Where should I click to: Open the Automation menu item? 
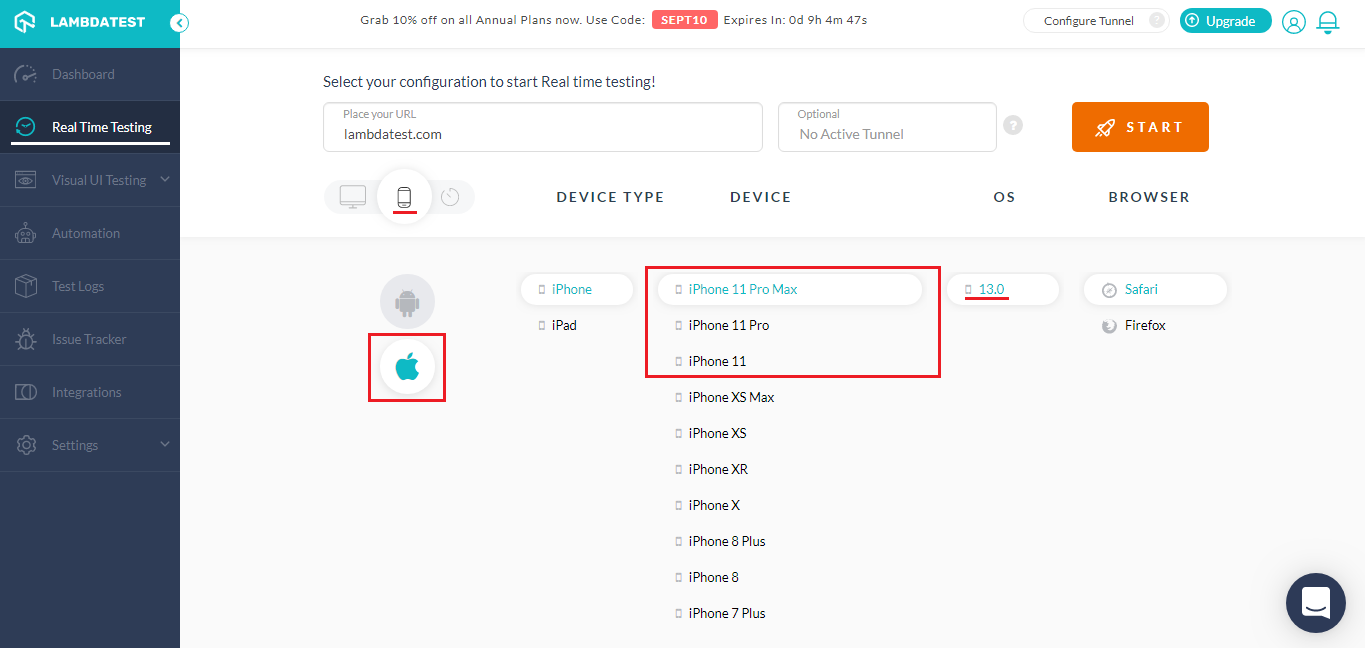point(86,233)
